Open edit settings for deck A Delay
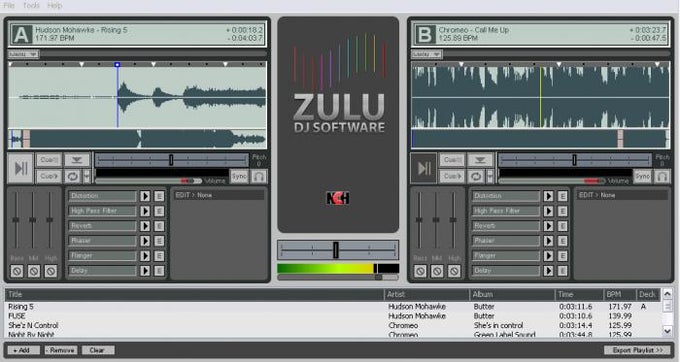Viewport: 680px width, 362px height. click(159, 271)
